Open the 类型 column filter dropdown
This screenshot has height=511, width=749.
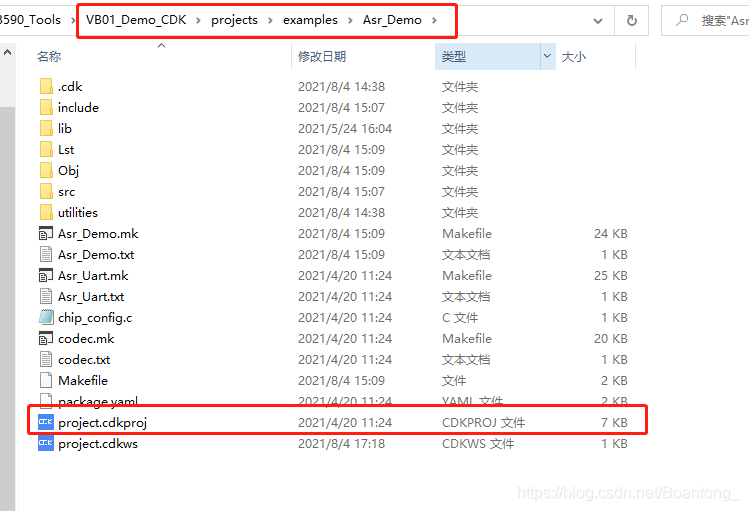pyautogui.click(x=547, y=56)
